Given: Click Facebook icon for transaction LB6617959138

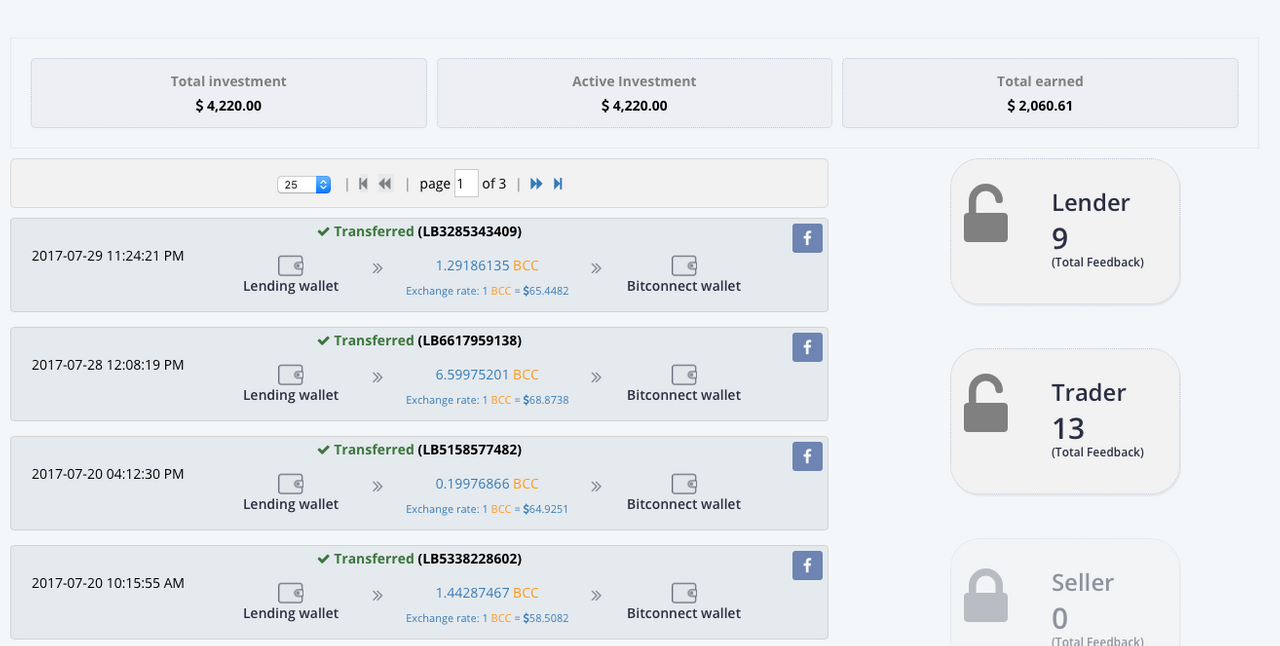Looking at the screenshot, I should point(808,347).
